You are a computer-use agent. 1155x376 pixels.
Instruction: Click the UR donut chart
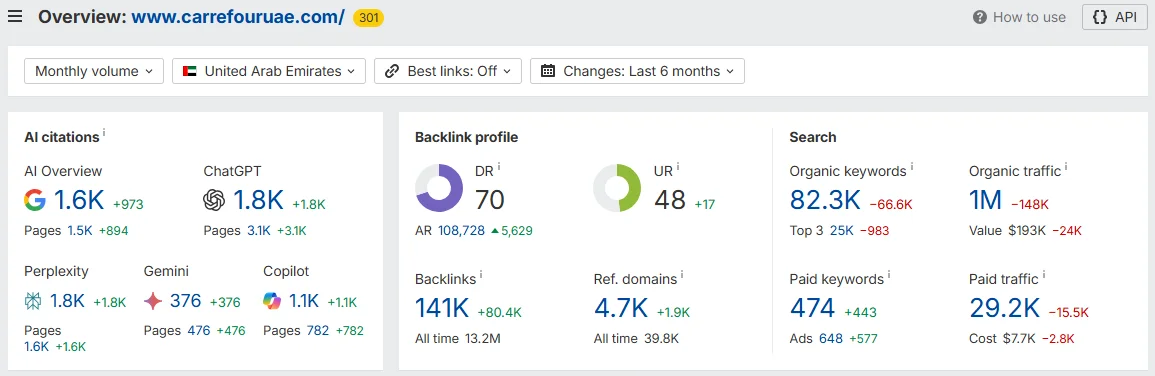pos(618,188)
